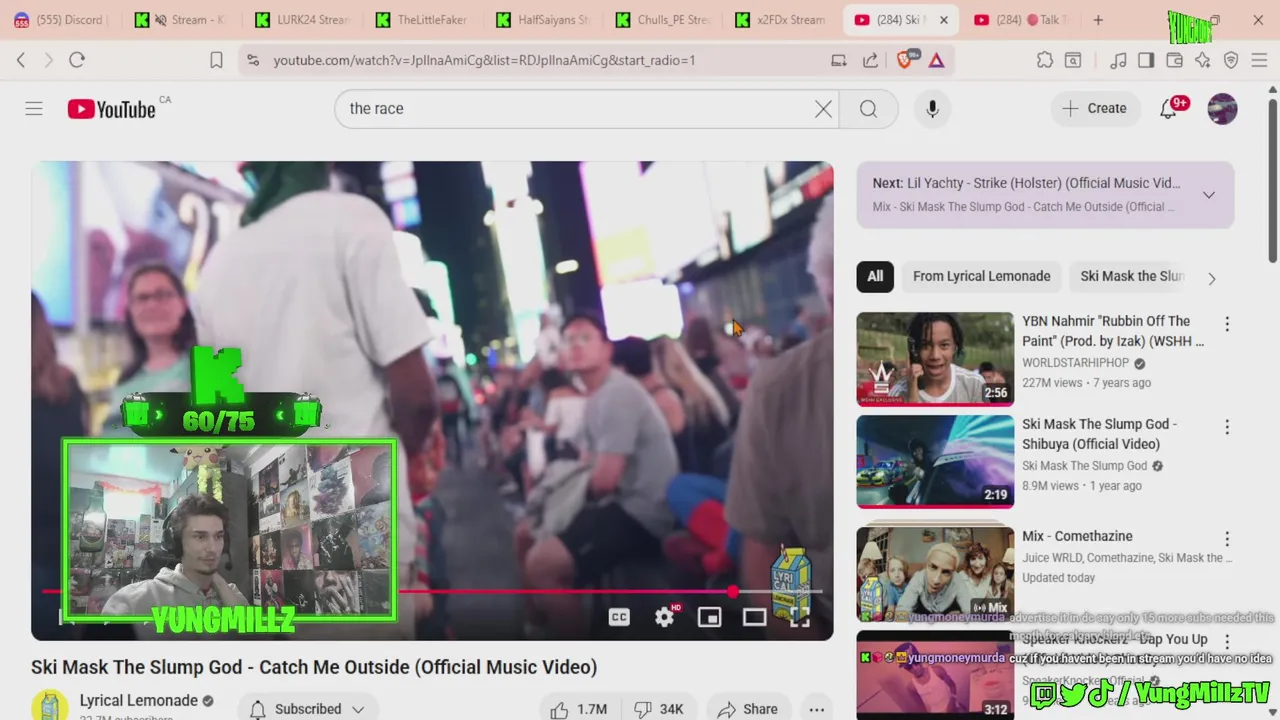Screen dimensions: 1280x720
Task: Open more actions for the video
Action: [817, 709]
